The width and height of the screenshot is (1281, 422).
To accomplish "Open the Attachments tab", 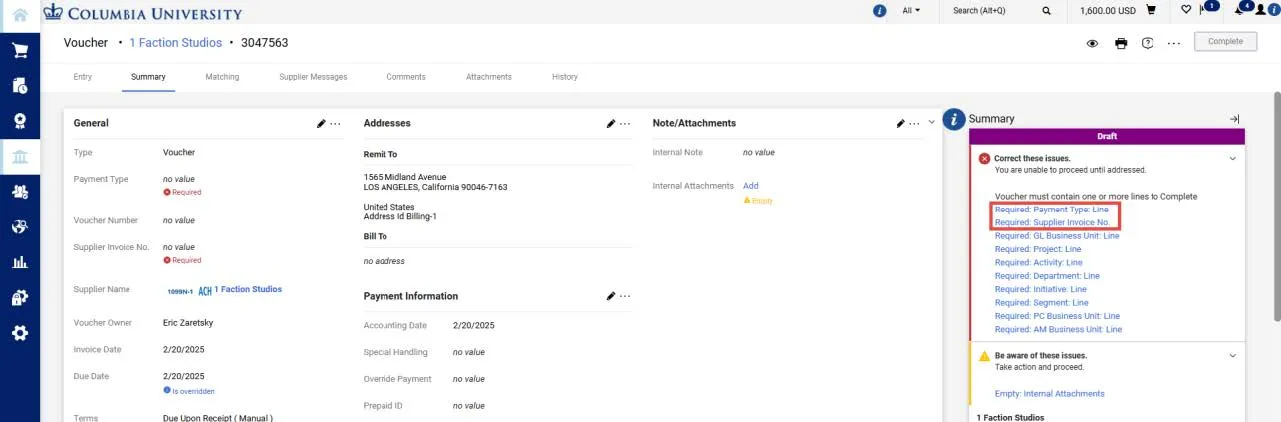I will 489,77.
